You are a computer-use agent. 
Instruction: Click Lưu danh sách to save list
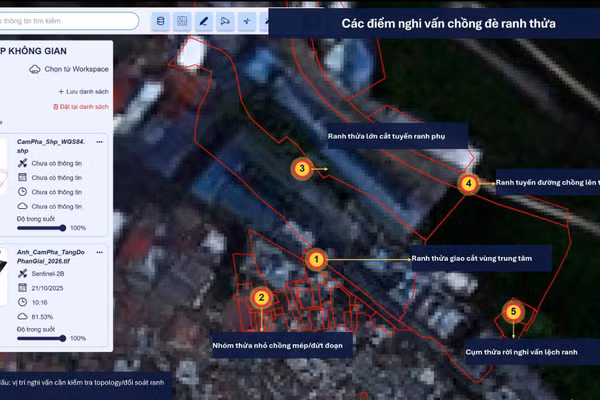tap(83, 91)
